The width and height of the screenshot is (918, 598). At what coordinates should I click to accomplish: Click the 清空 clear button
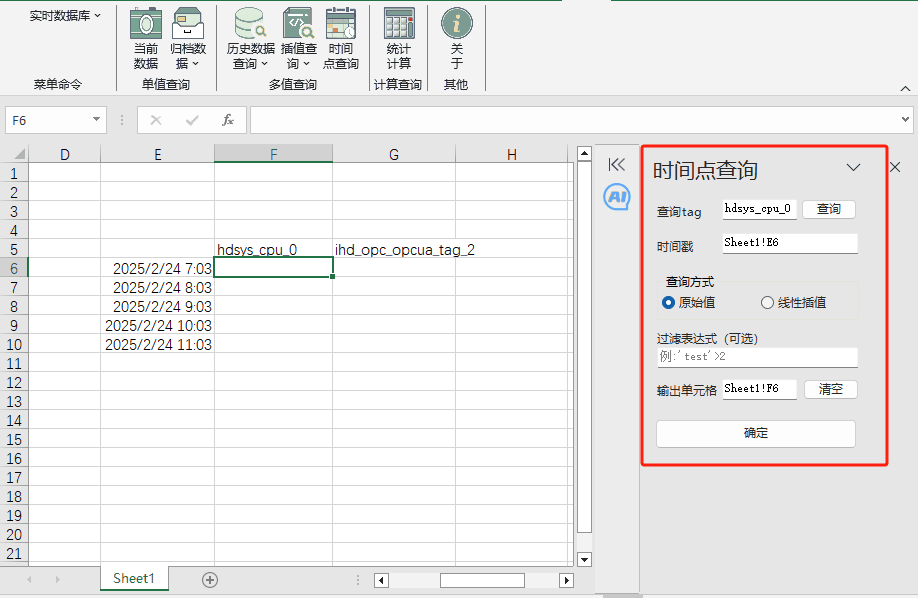pos(830,389)
